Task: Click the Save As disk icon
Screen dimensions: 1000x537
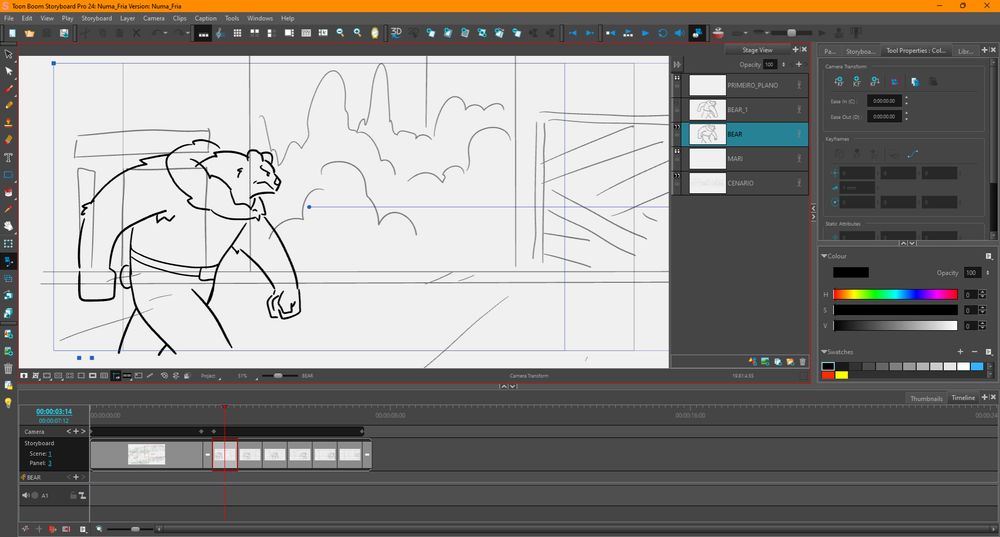Action: [x=64, y=33]
